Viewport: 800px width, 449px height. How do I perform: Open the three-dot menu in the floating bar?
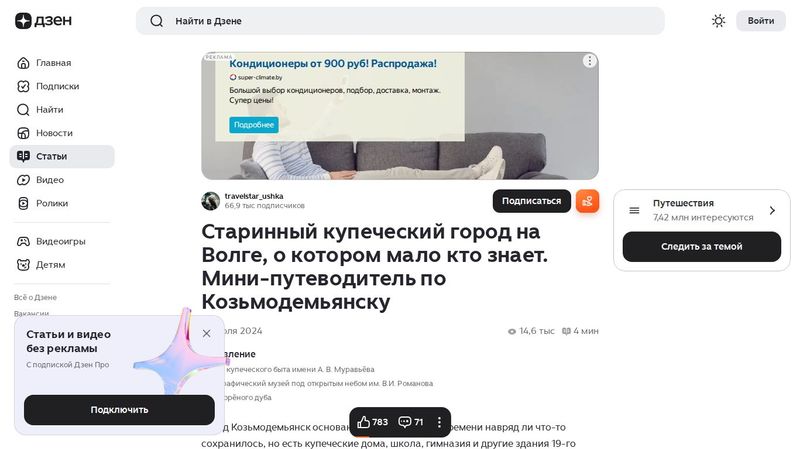439,422
